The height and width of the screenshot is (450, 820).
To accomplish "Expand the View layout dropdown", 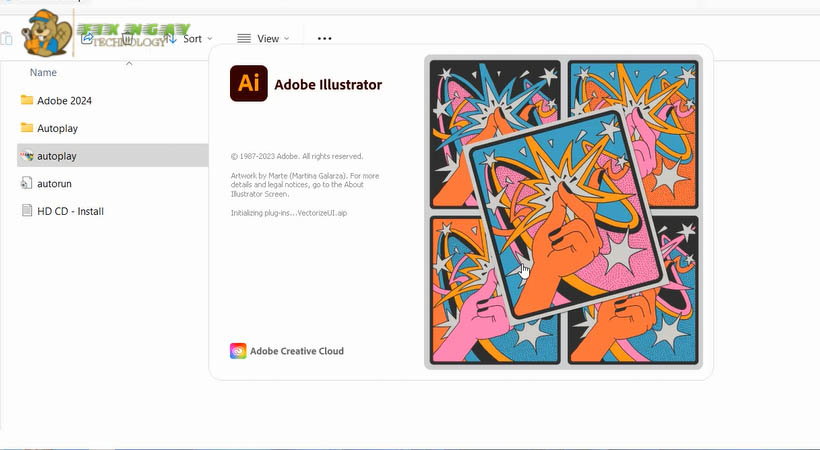I will tap(263, 38).
